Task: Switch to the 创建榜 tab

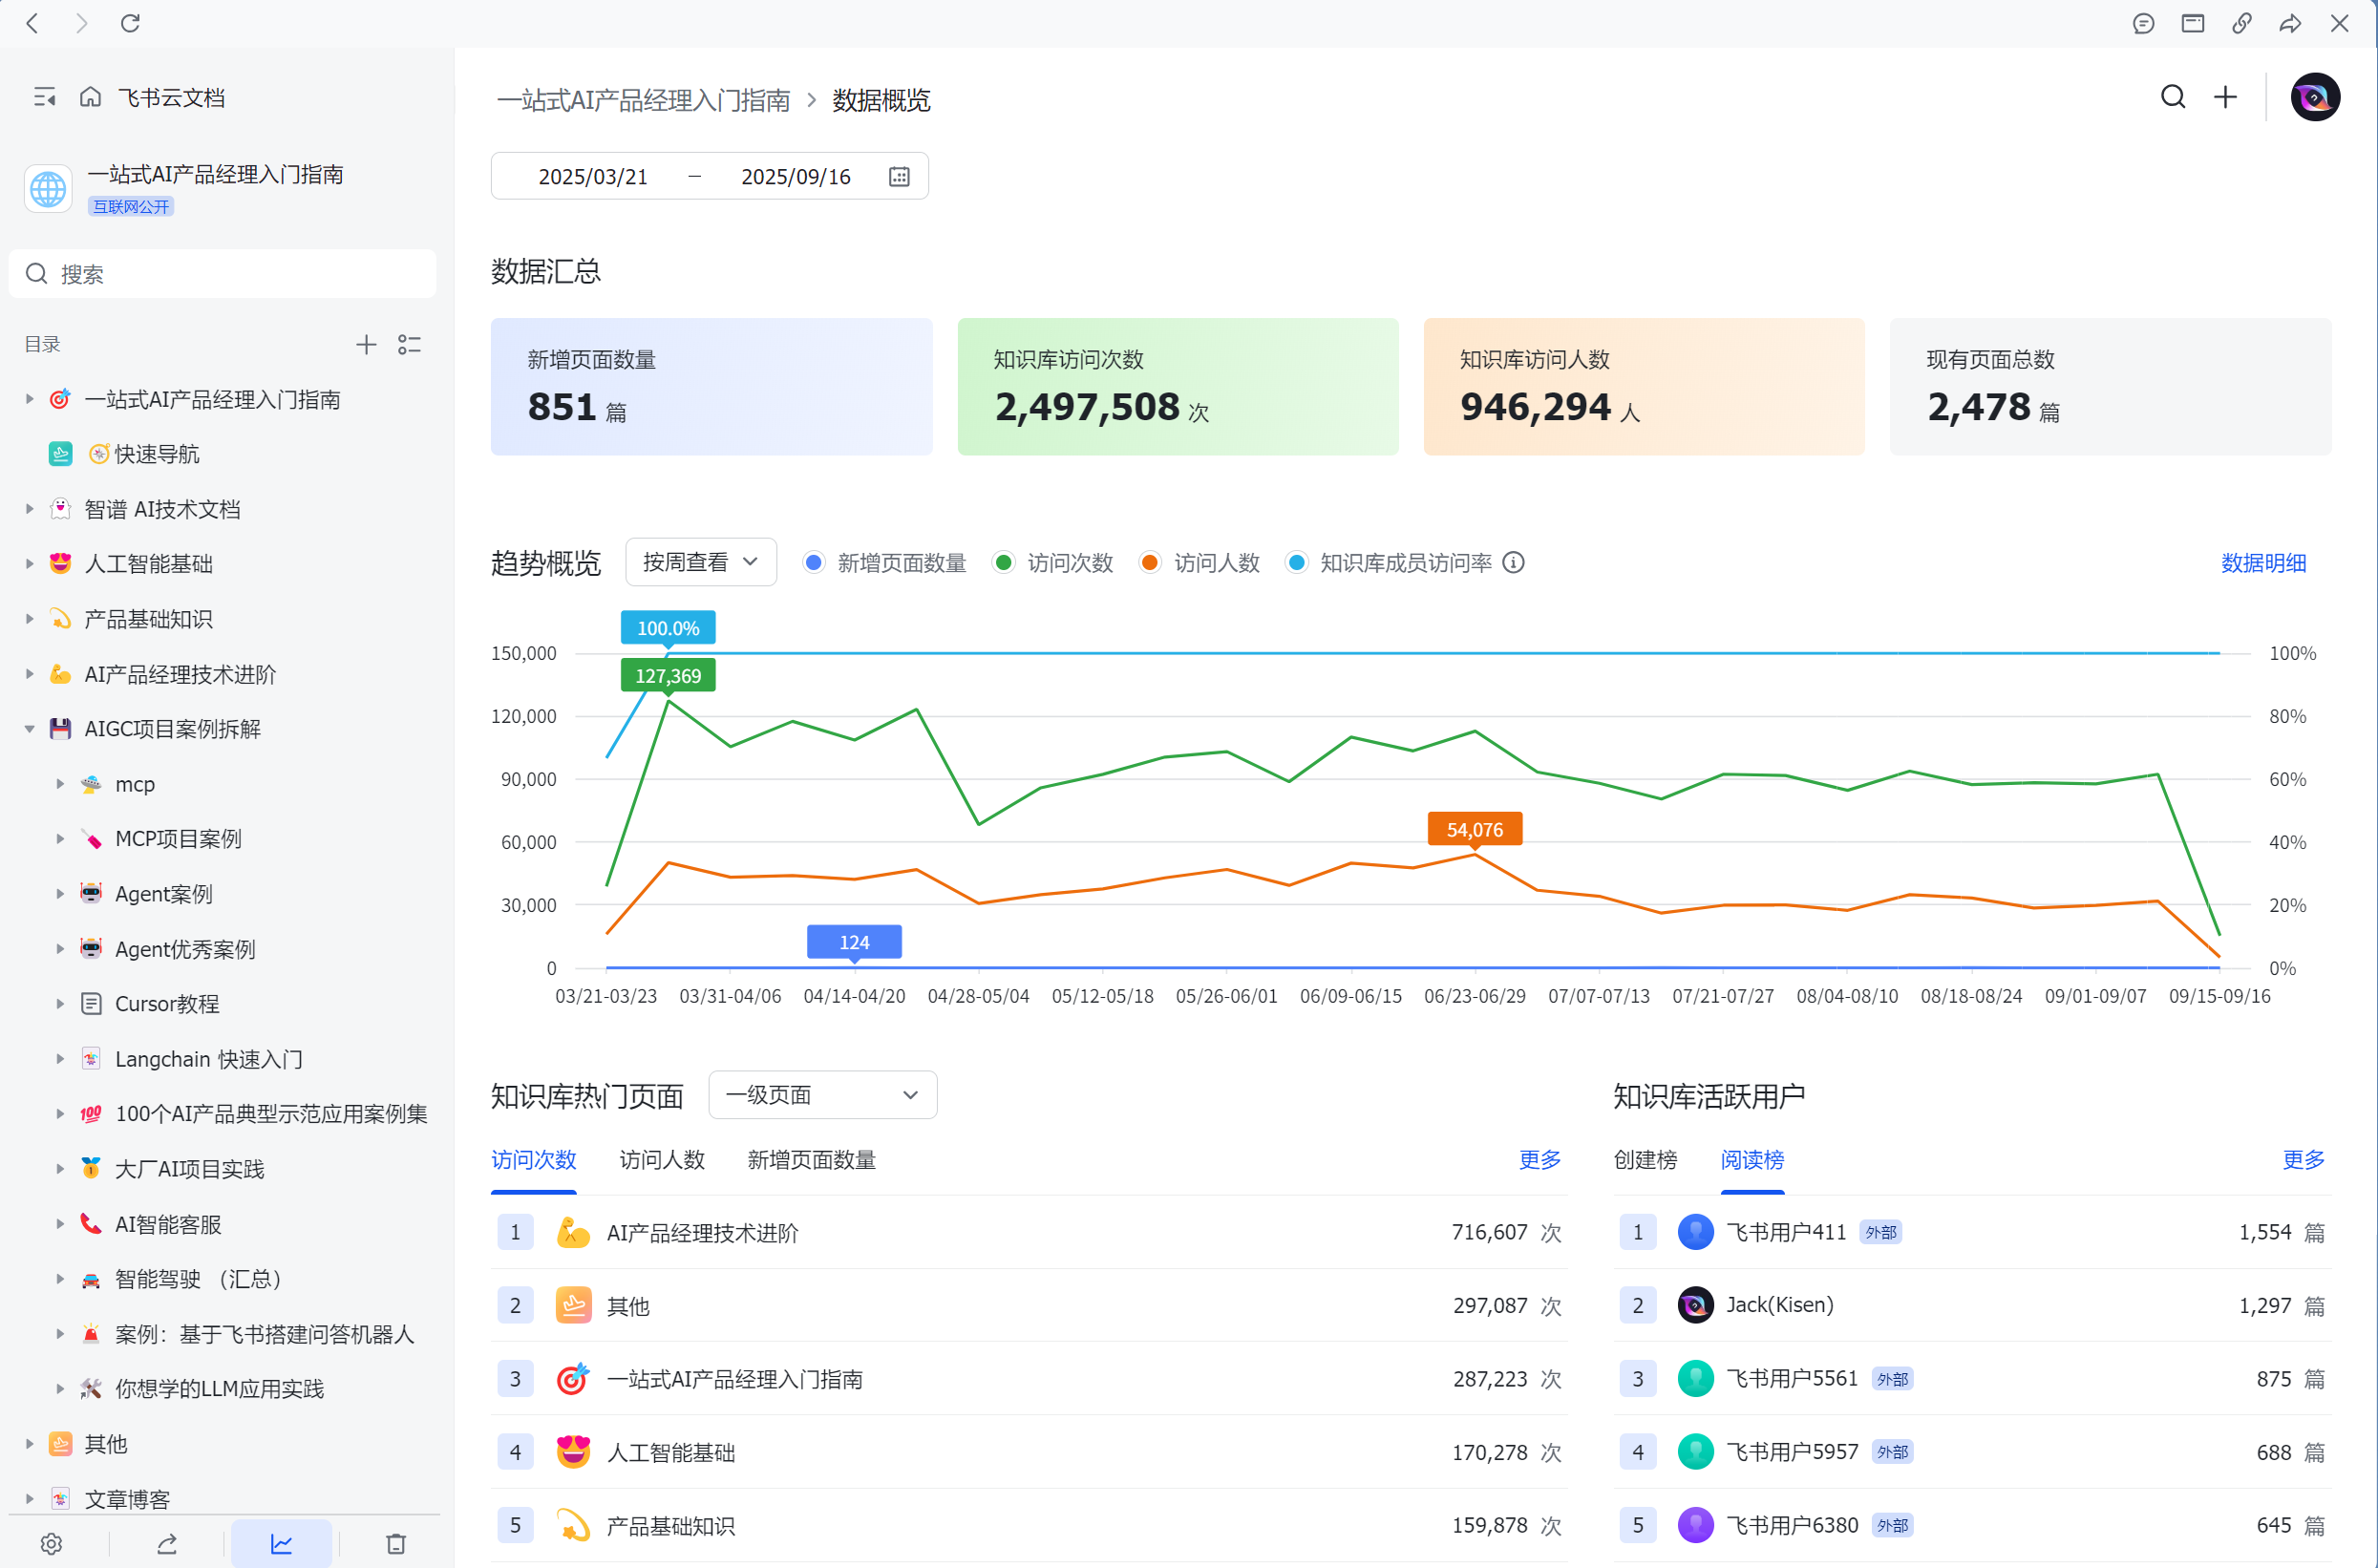Action: 1644,1160
